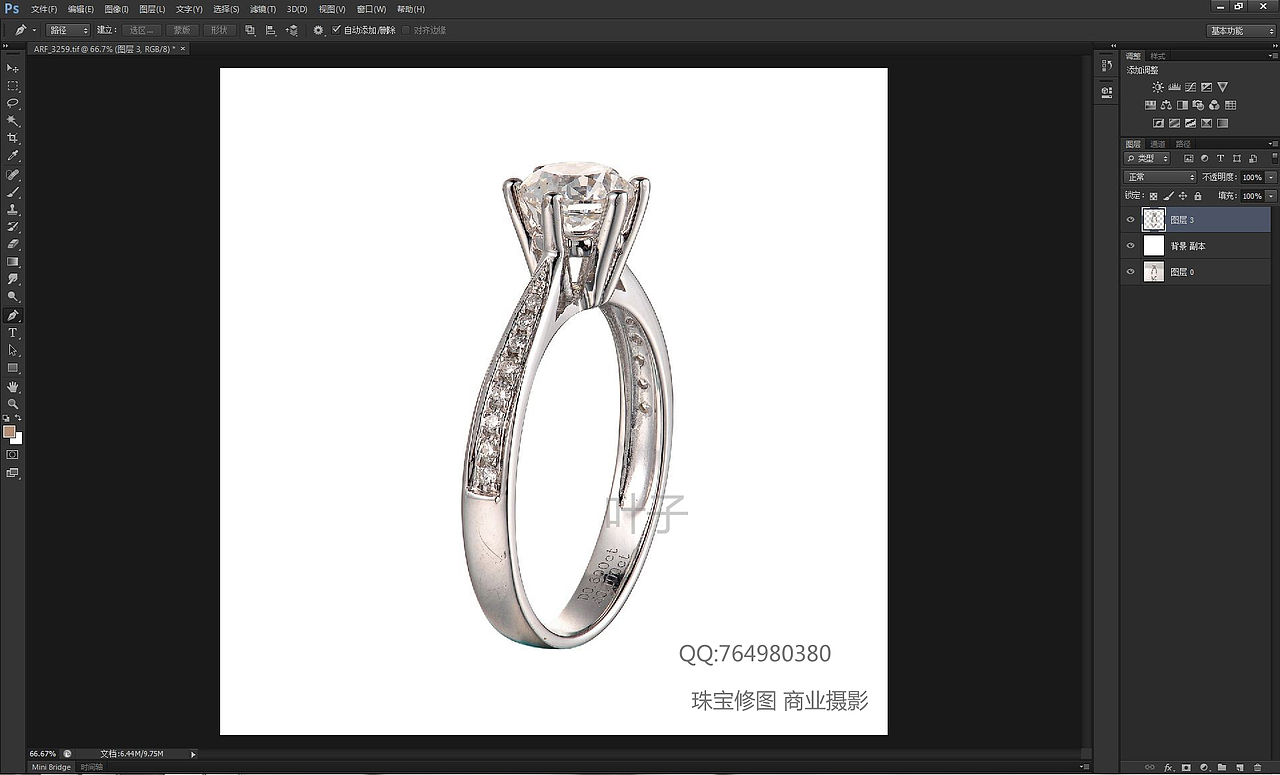The width and height of the screenshot is (1280, 775).
Task: Toggle lock image pixels (brush icon)
Action: pyautogui.click(x=1168, y=196)
